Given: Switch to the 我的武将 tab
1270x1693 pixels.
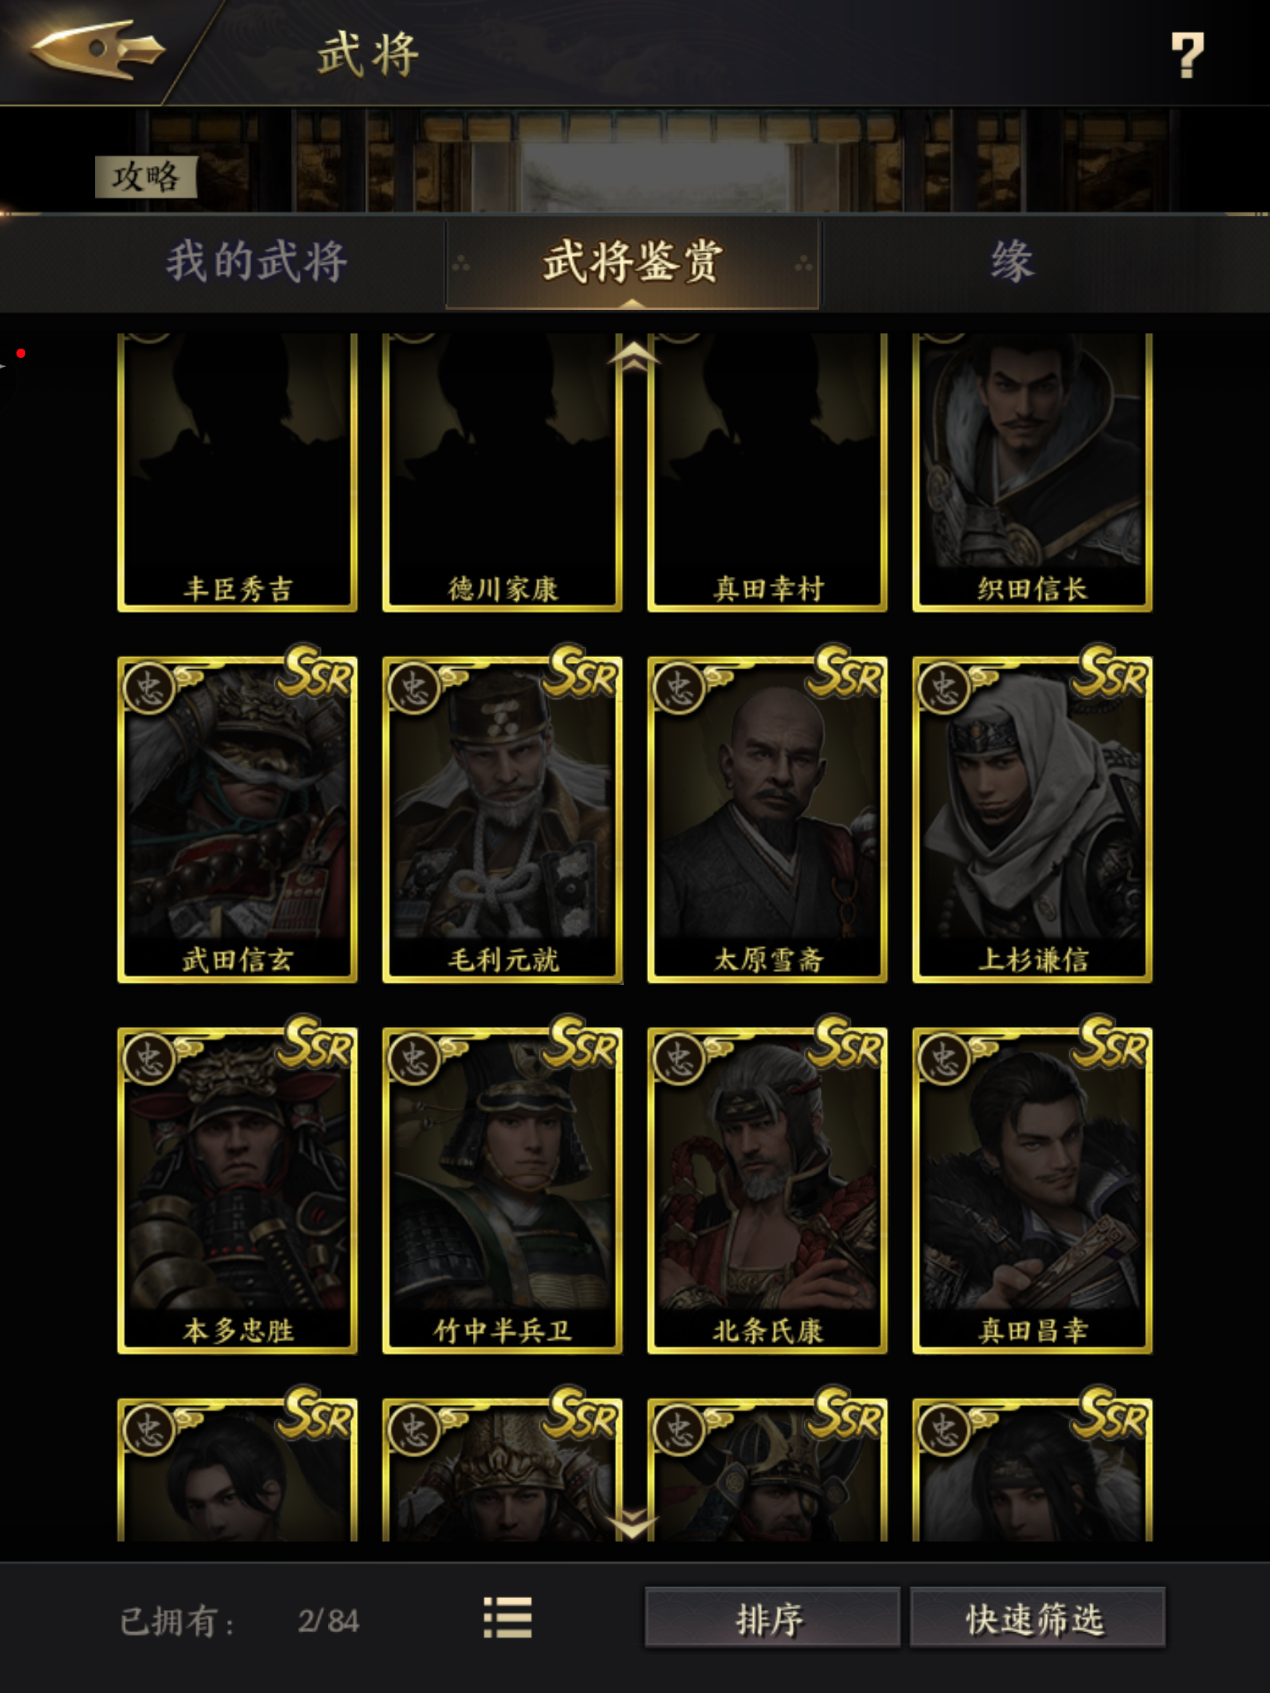Looking at the screenshot, I should [256, 262].
